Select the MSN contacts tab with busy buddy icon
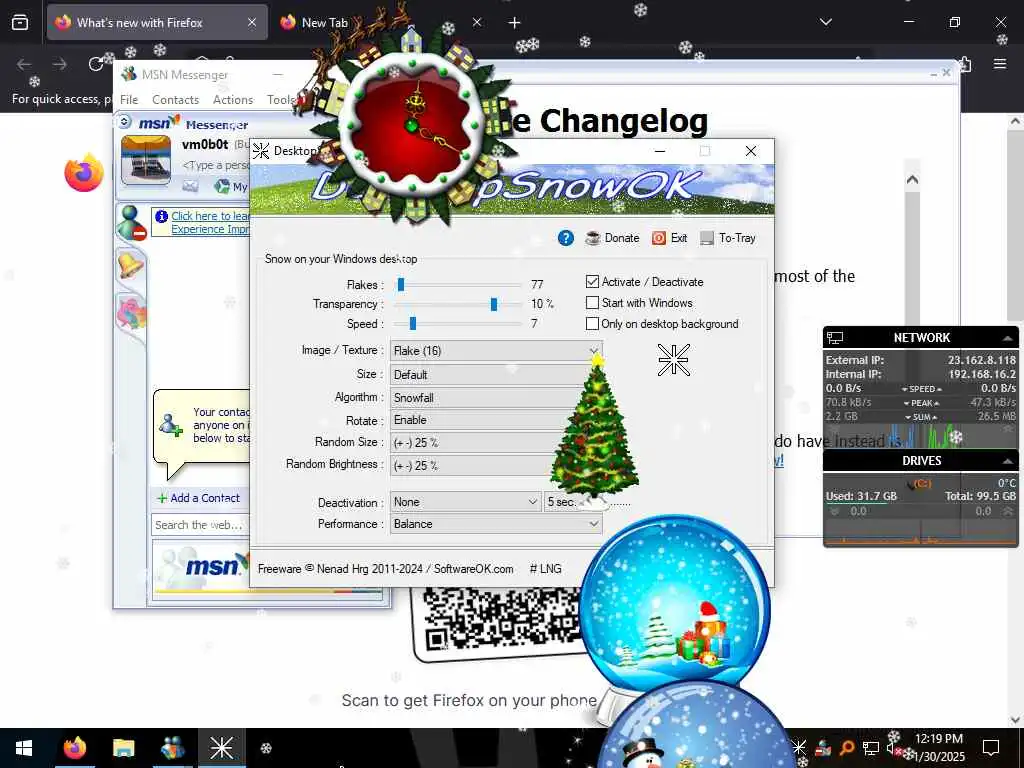This screenshot has width=1024, height=768. tap(131, 223)
